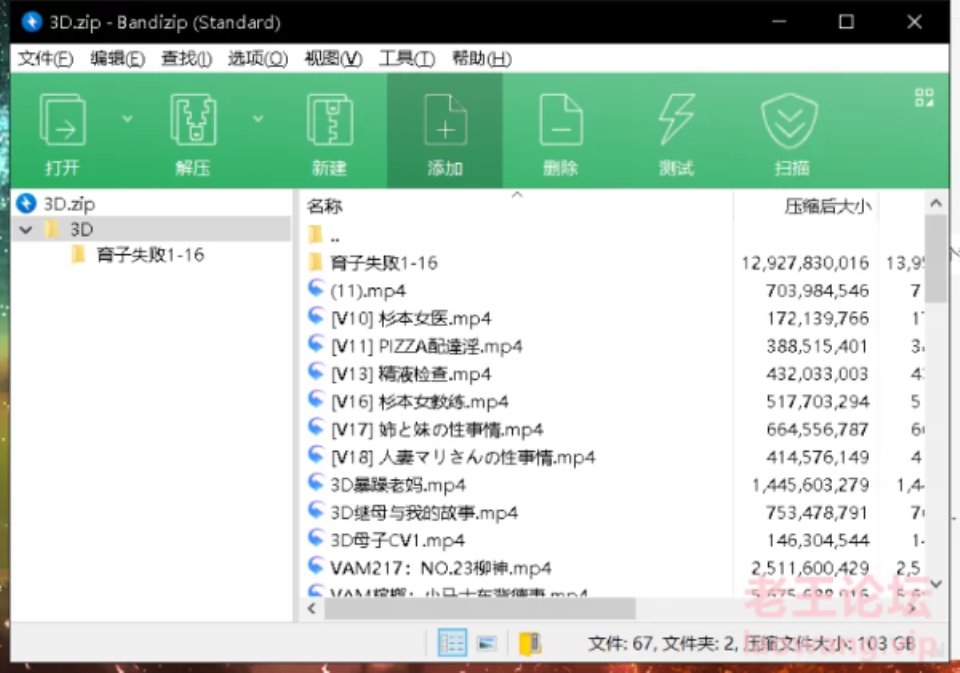Select the file [V10] 杉本女医.mp4

click(x=411, y=318)
